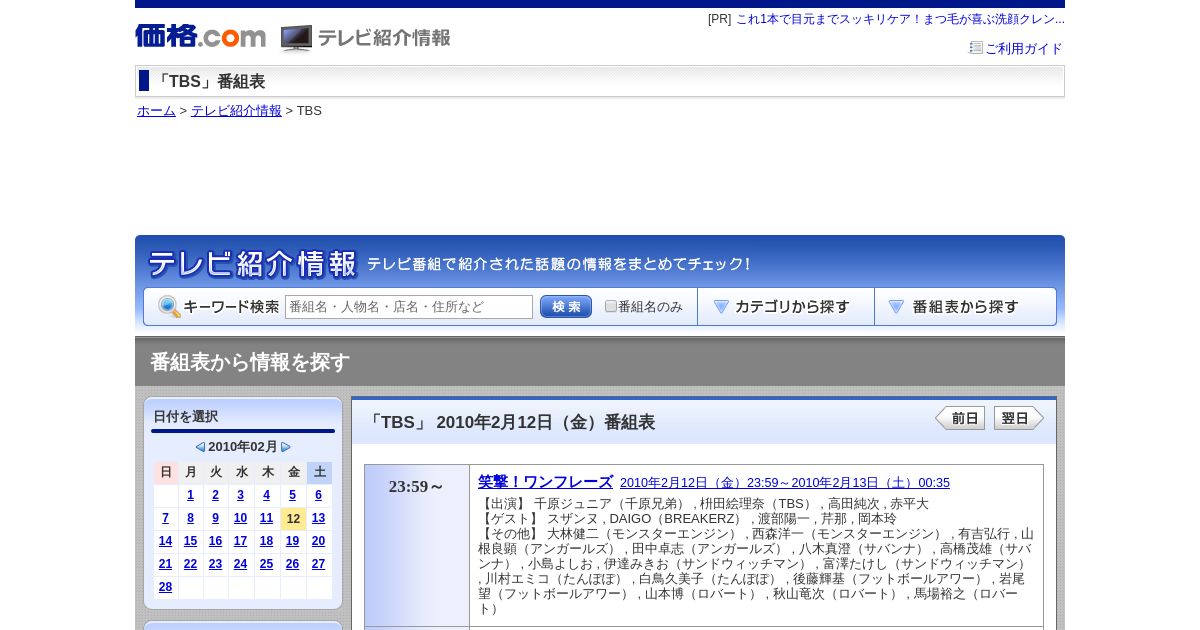
Task: Select February 26 in calendar
Action: [x=293, y=564]
